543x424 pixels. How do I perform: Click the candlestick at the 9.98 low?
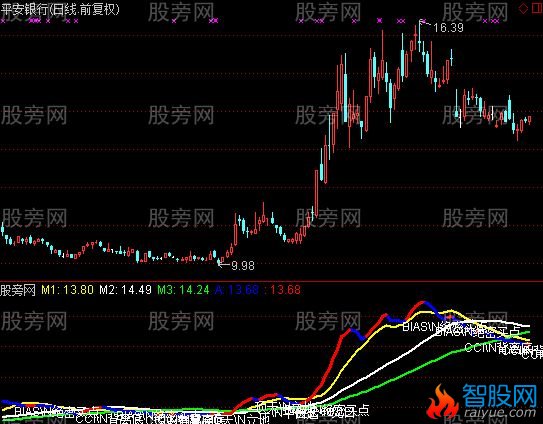[219, 262]
